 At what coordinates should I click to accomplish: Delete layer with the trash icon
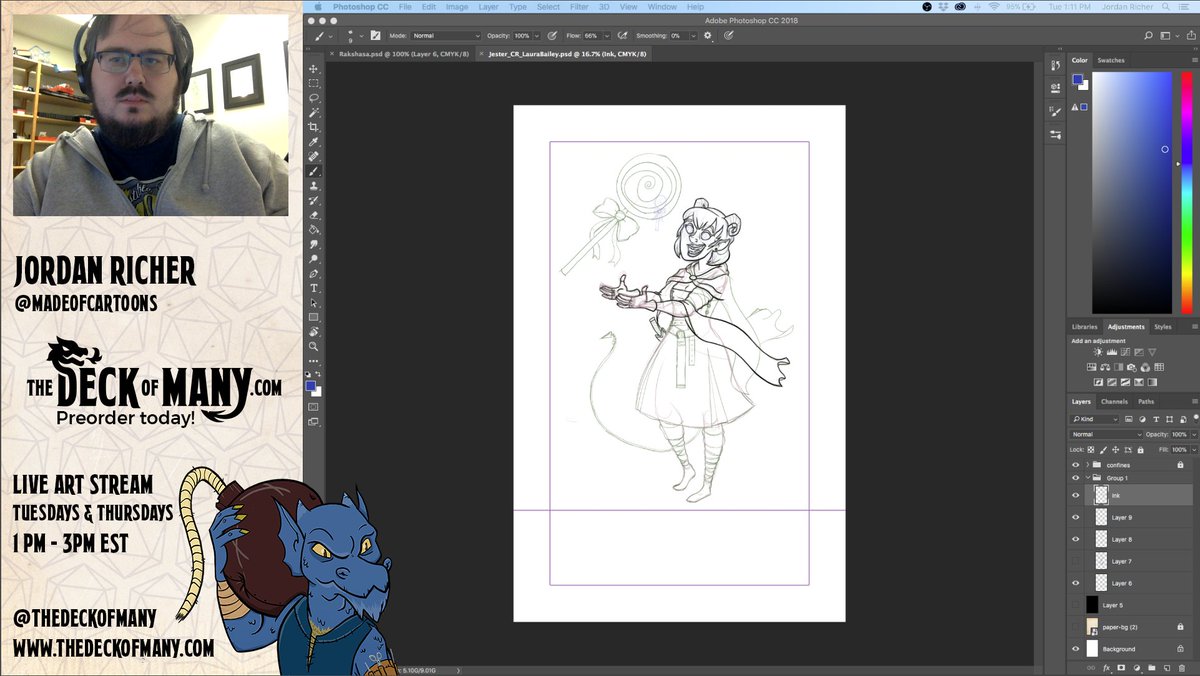1182,667
